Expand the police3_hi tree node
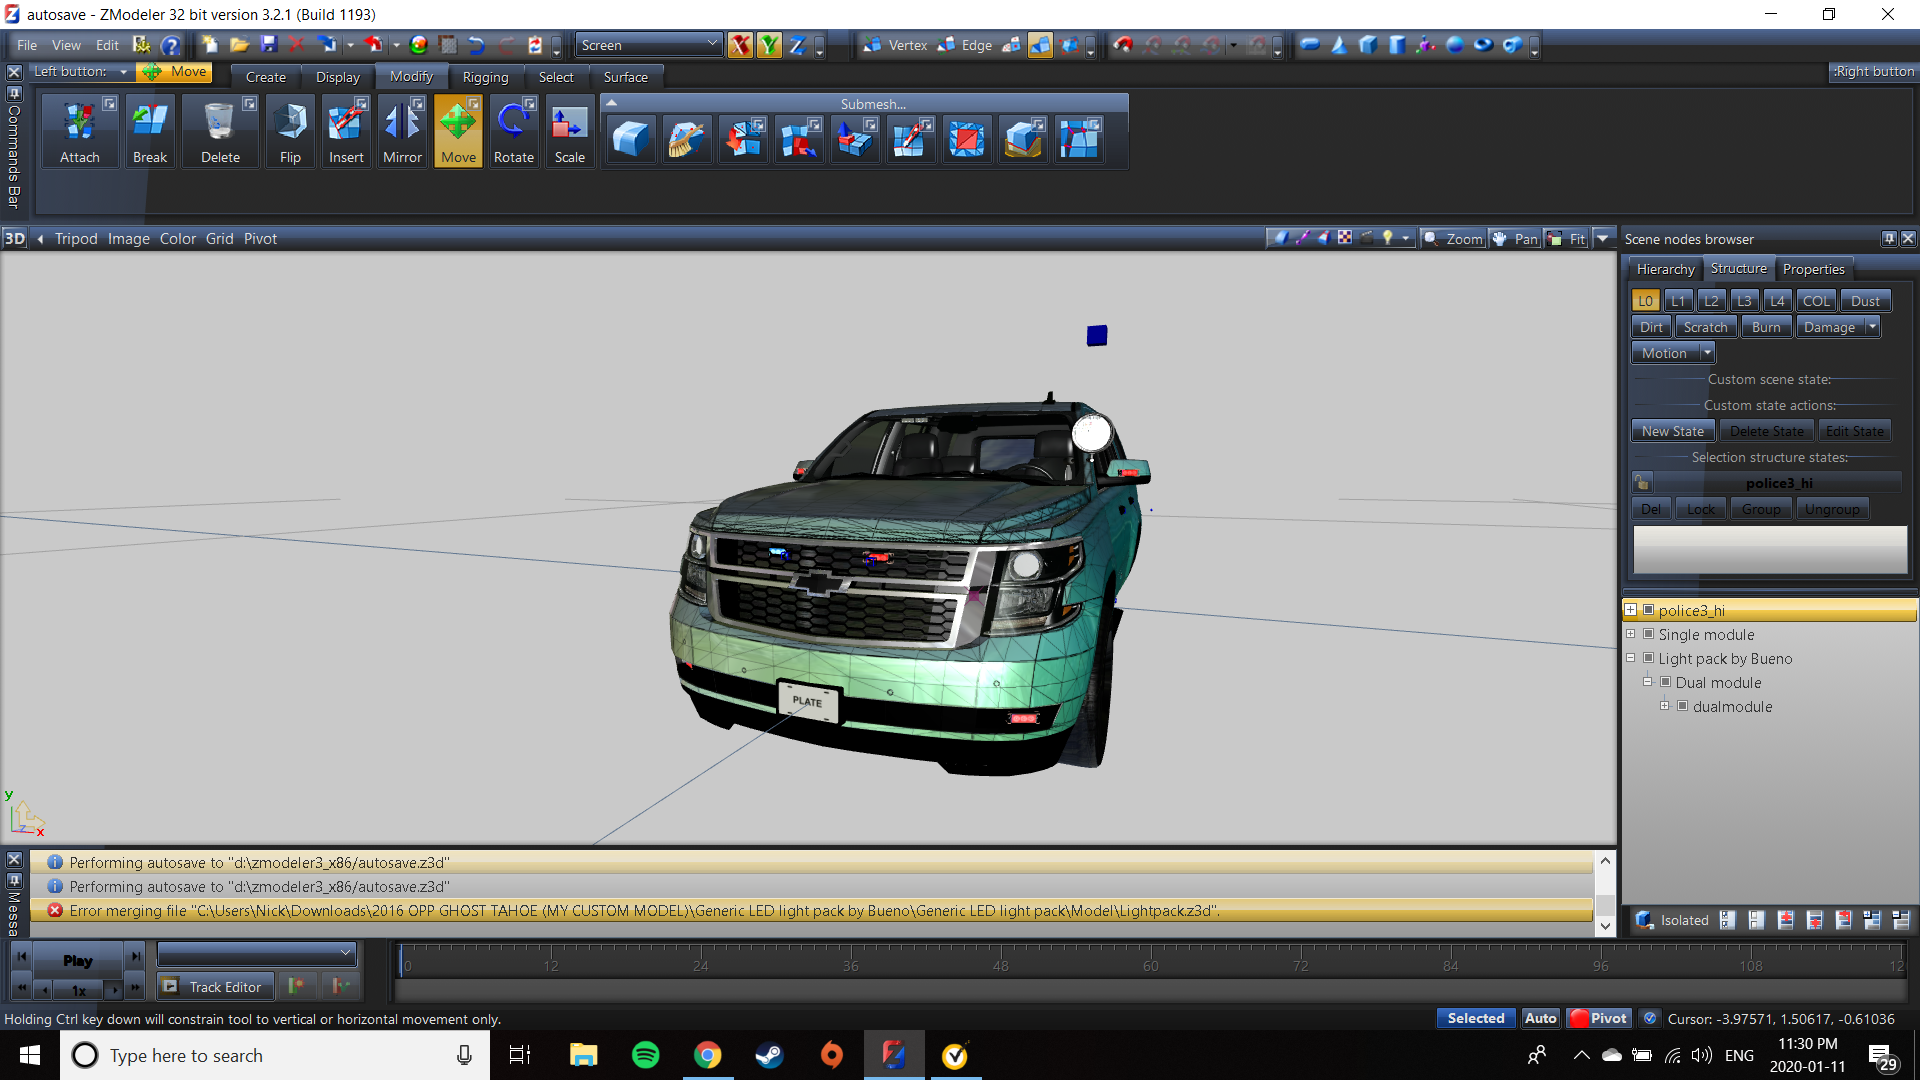The height and width of the screenshot is (1080, 1920). [1631, 610]
